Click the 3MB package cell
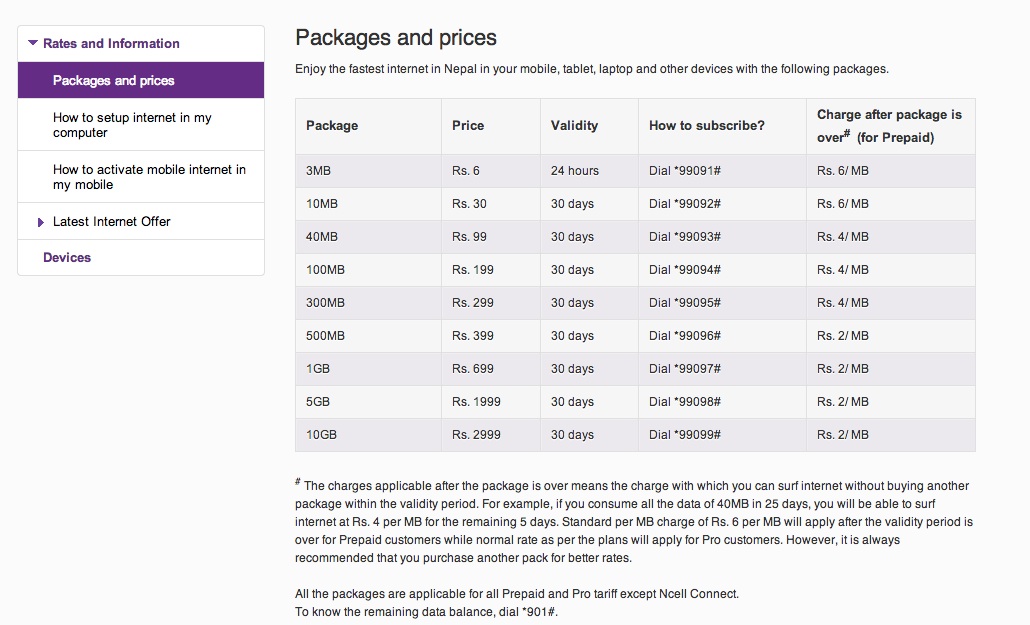1030x625 pixels. pyautogui.click(x=318, y=171)
